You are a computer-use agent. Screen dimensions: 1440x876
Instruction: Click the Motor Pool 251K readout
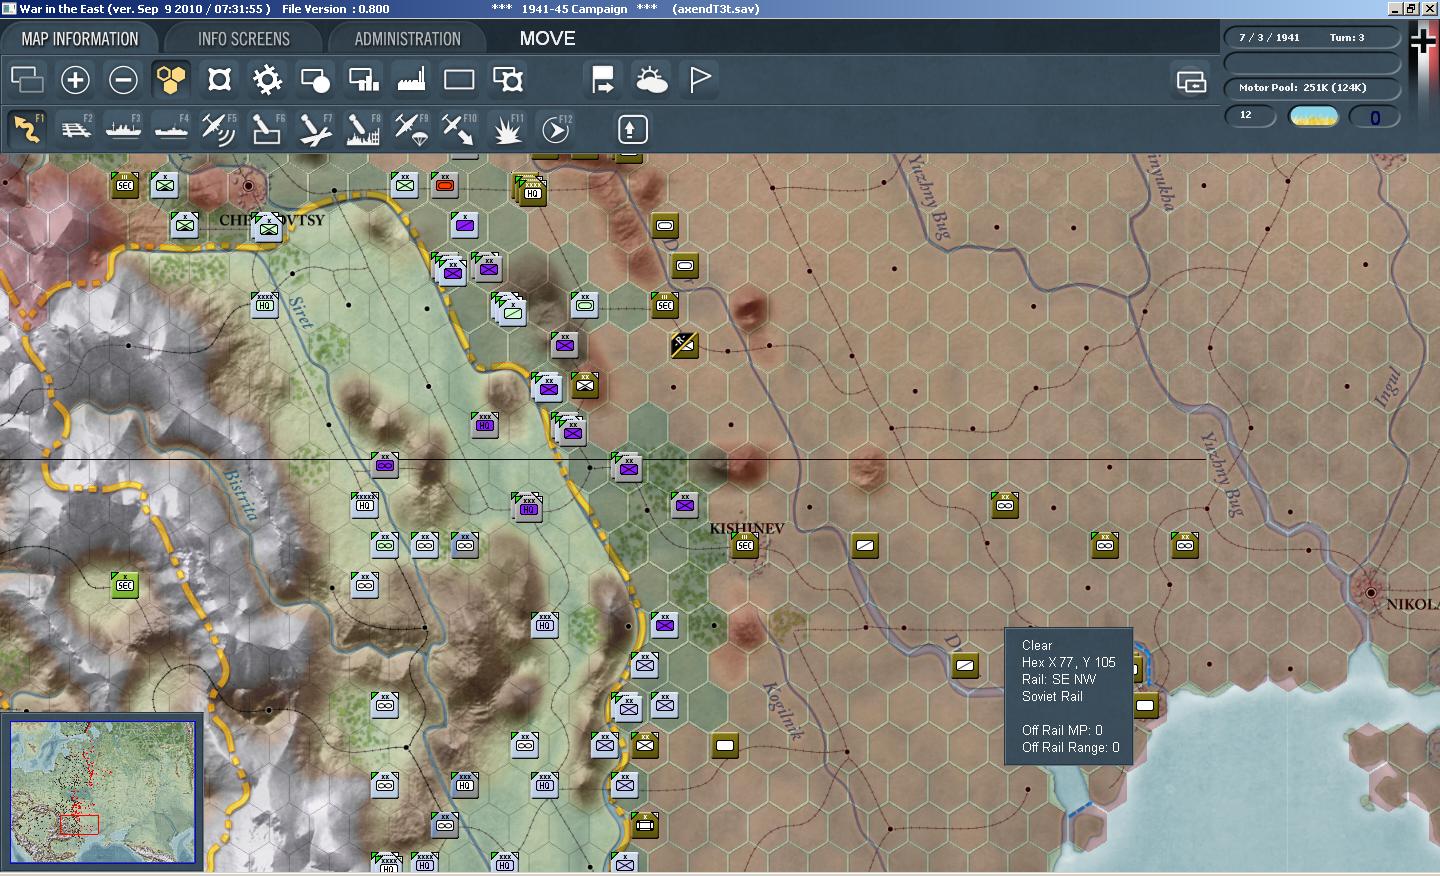1311,88
